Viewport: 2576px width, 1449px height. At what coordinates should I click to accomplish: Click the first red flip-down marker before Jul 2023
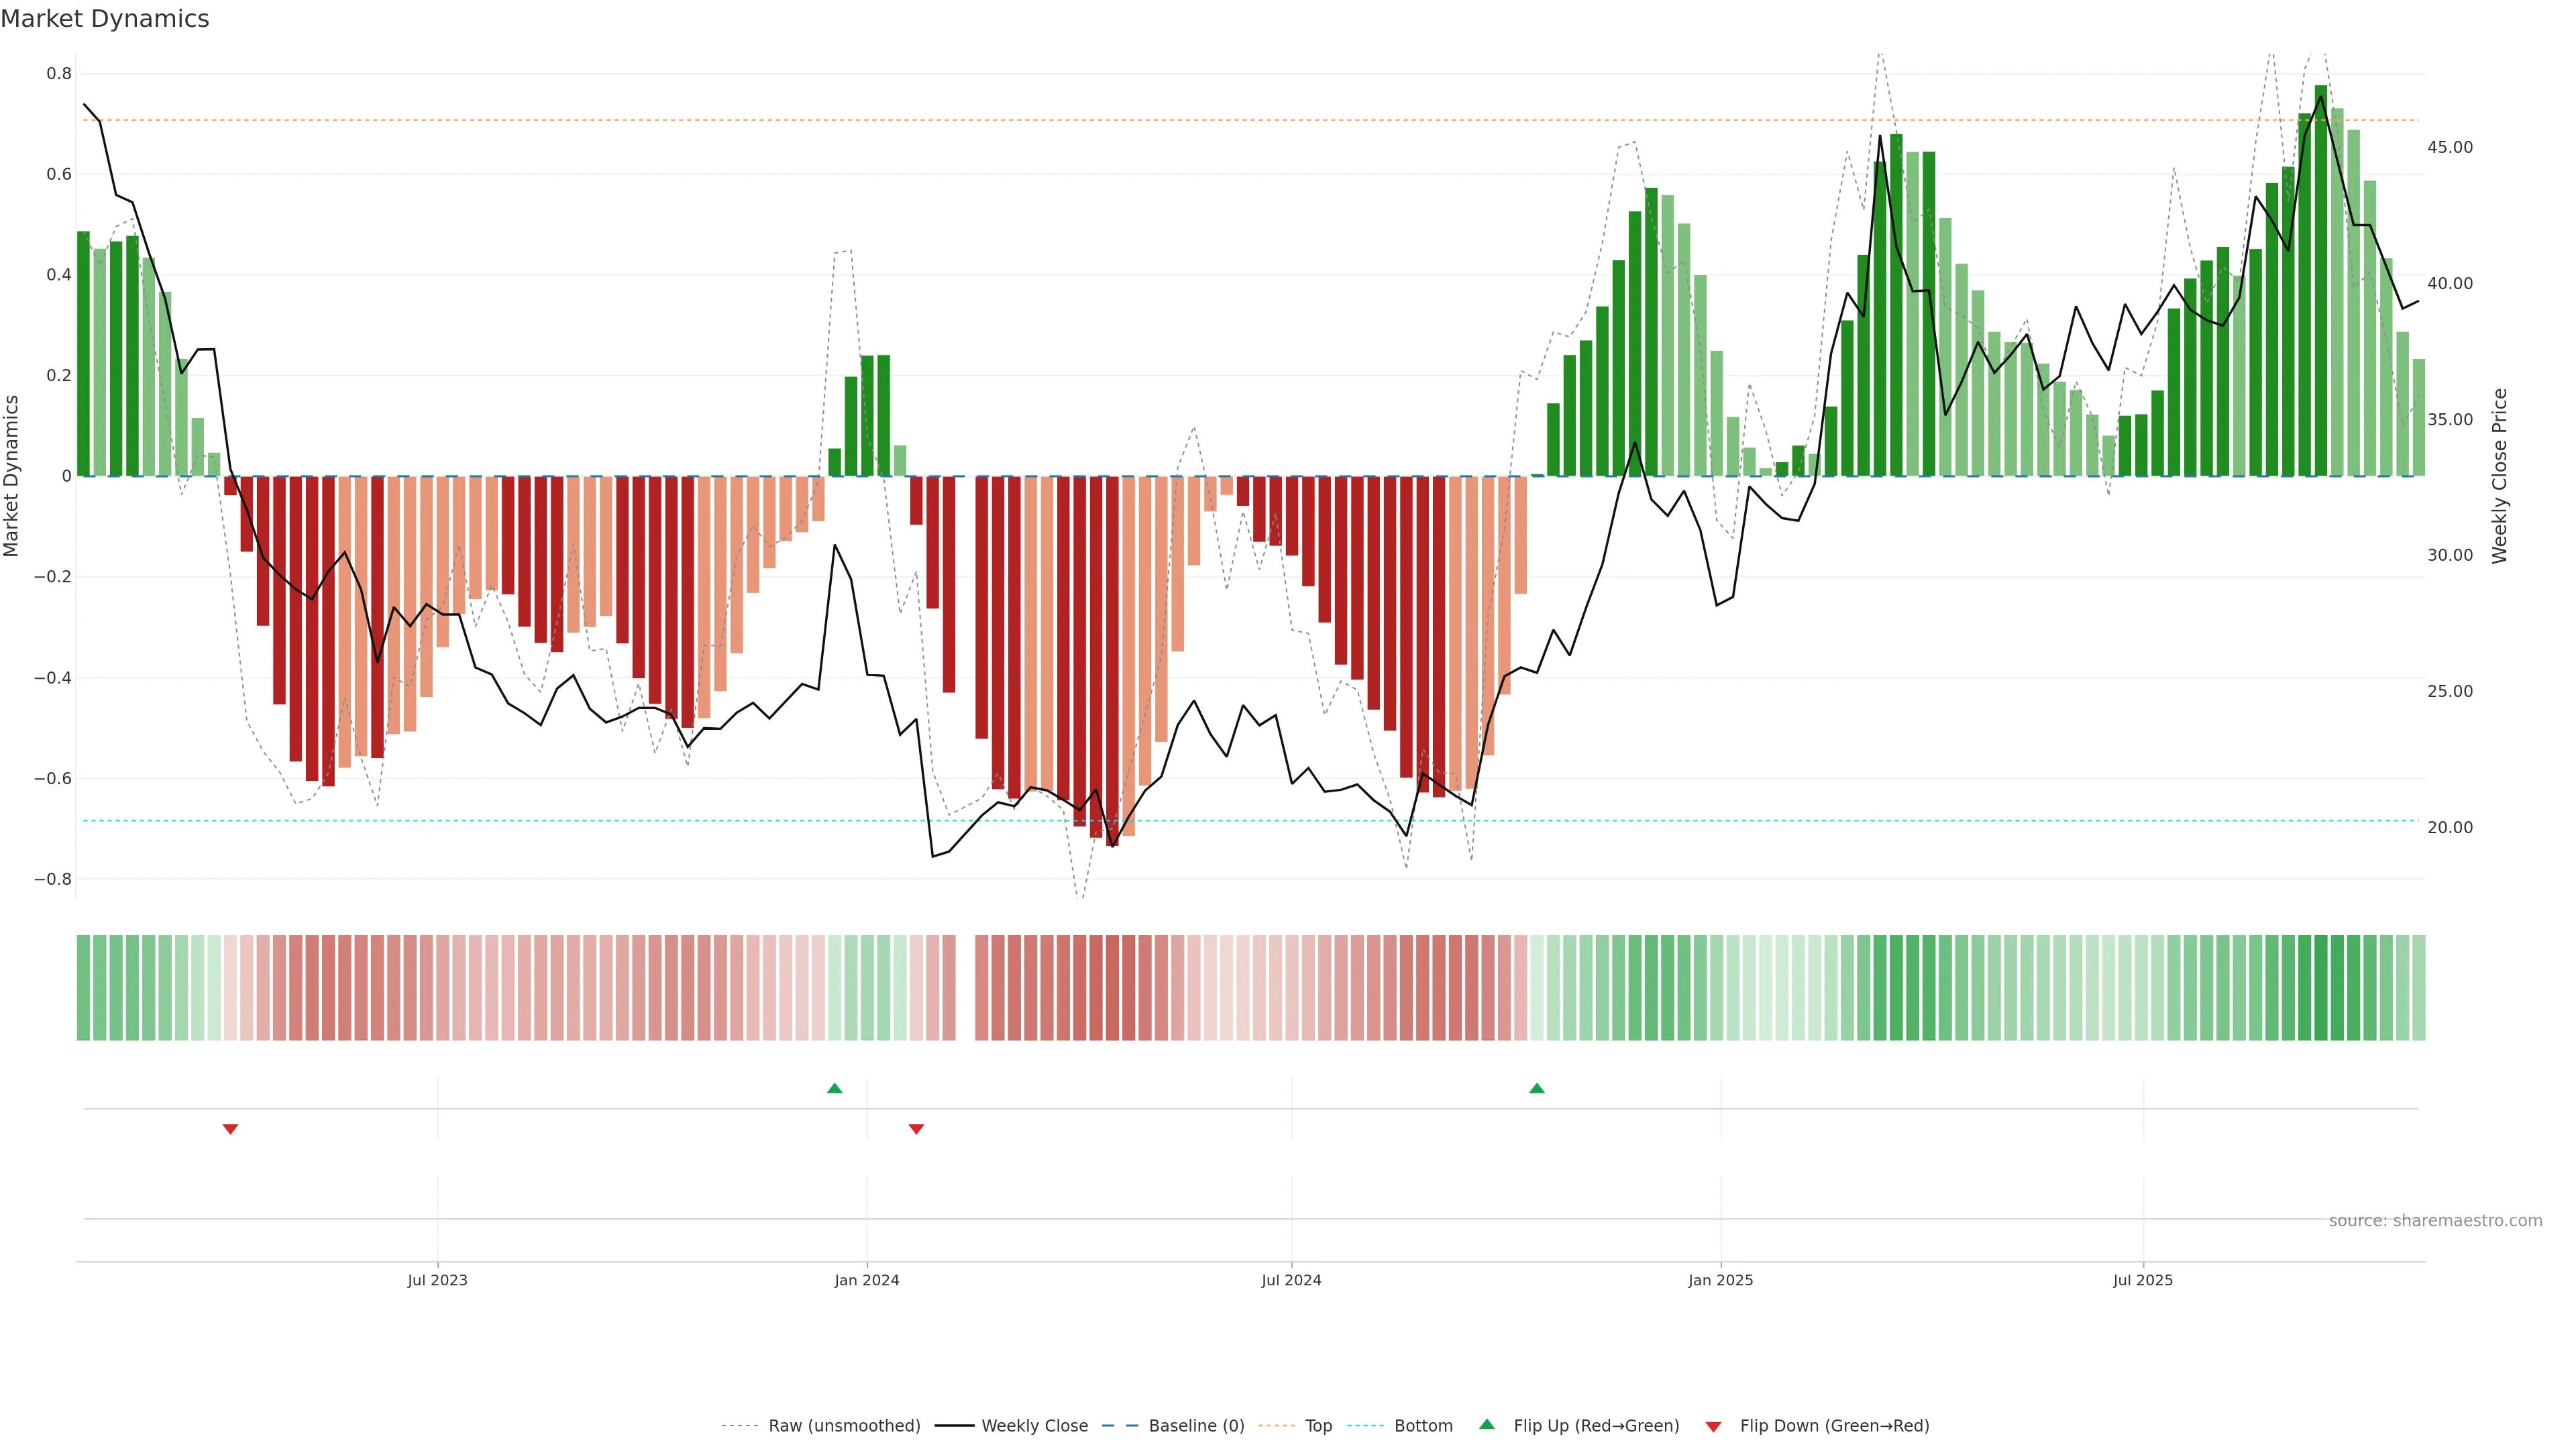230,1129
